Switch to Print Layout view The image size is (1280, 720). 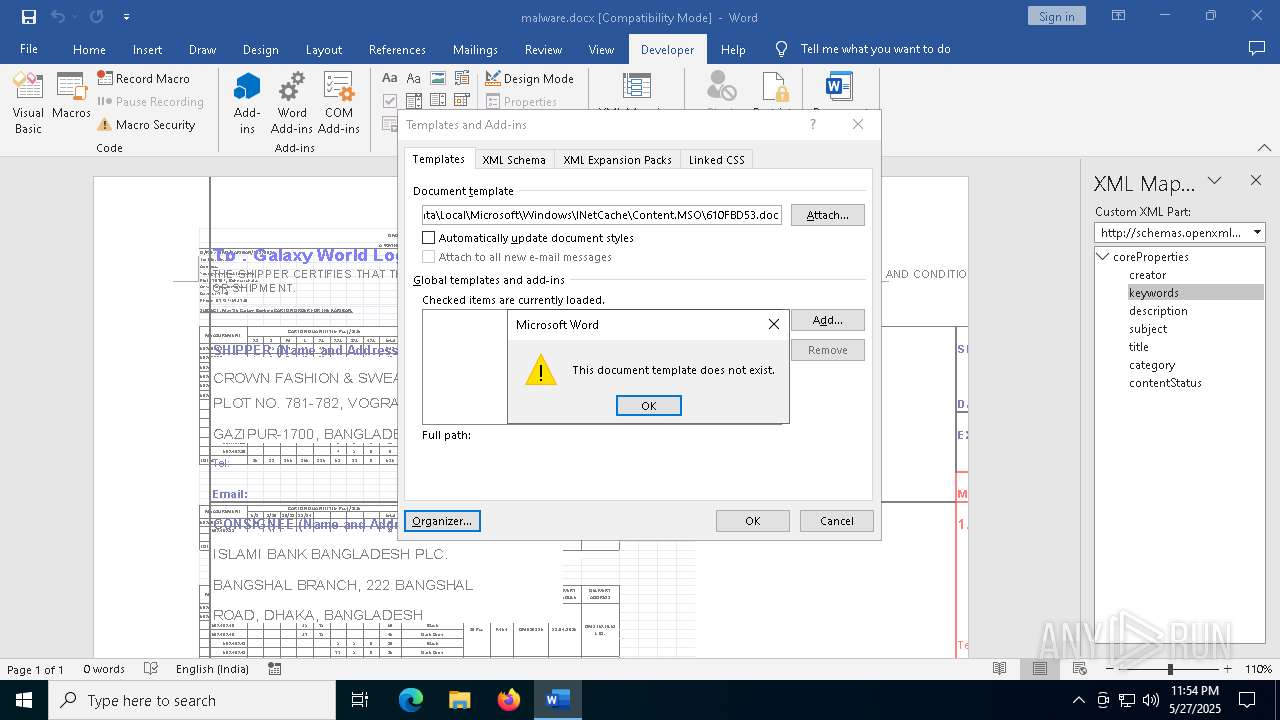tap(1040, 669)
